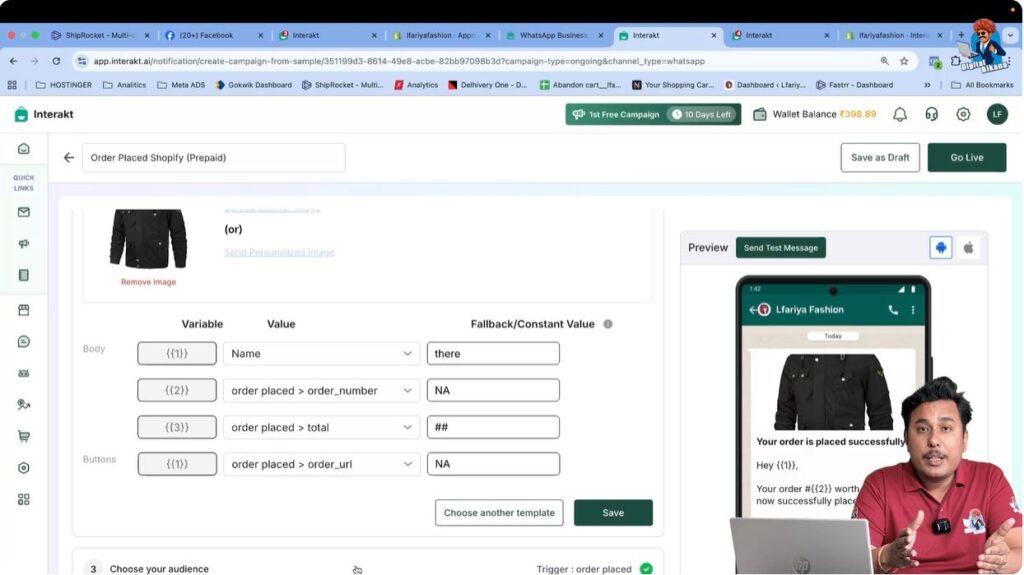This screenshot has width=1024, height=575.
Task: Click the green Save button
Action: click(613, 513)
